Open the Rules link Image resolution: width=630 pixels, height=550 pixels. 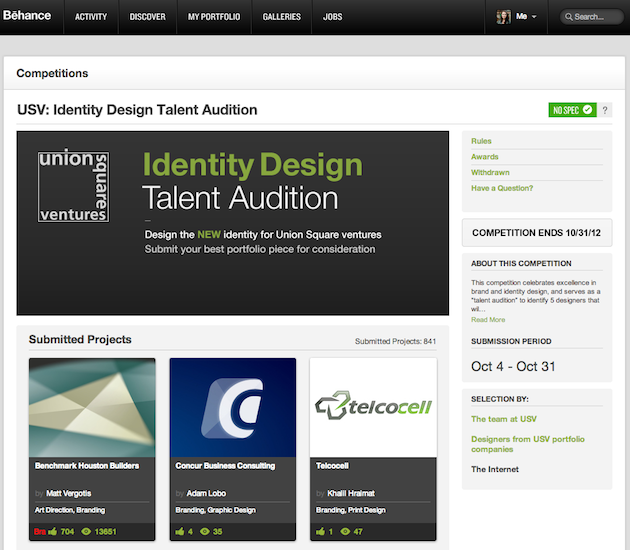[x=481, y=141]
